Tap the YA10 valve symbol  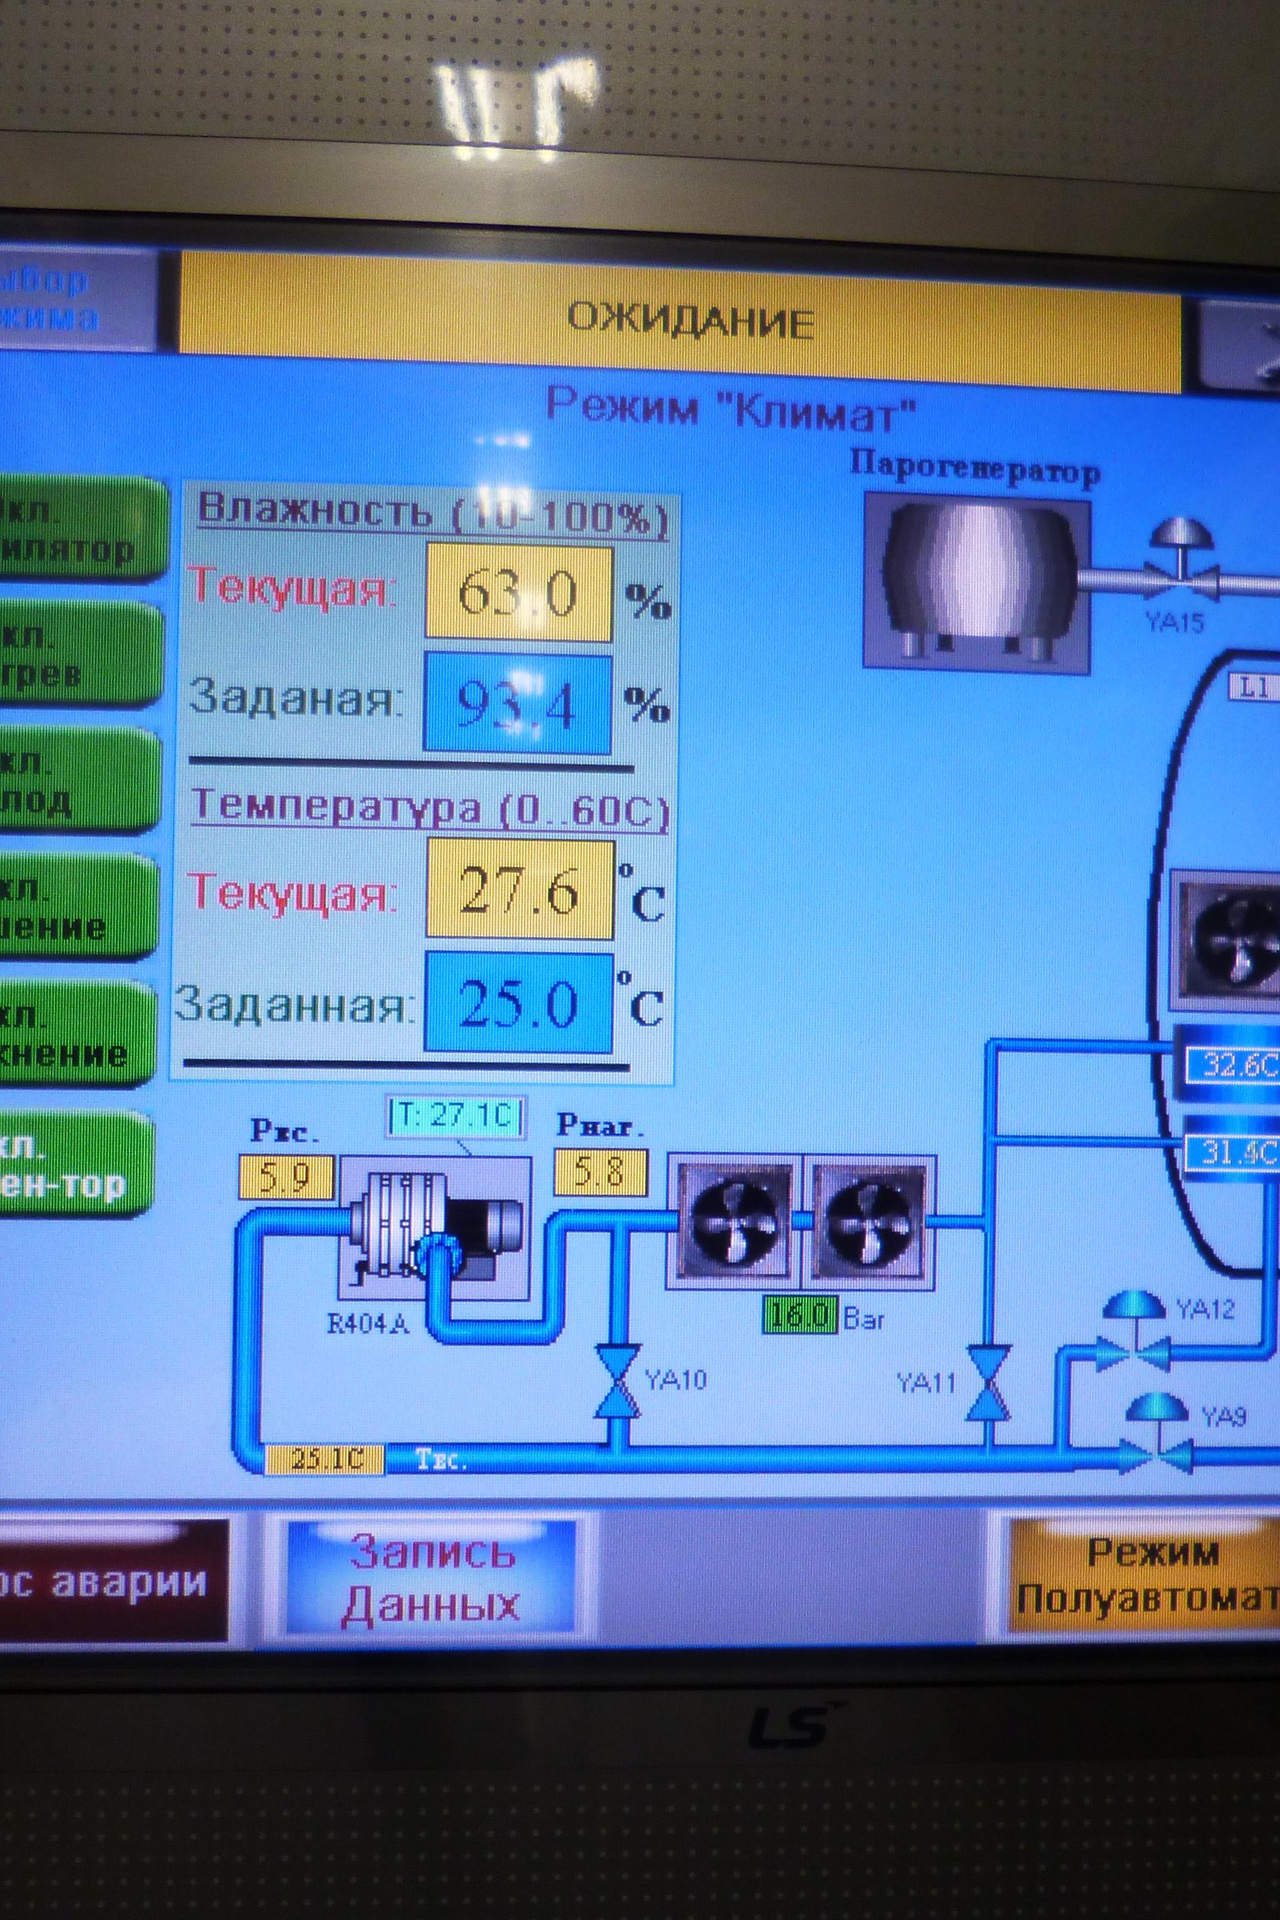(618, 1382)
